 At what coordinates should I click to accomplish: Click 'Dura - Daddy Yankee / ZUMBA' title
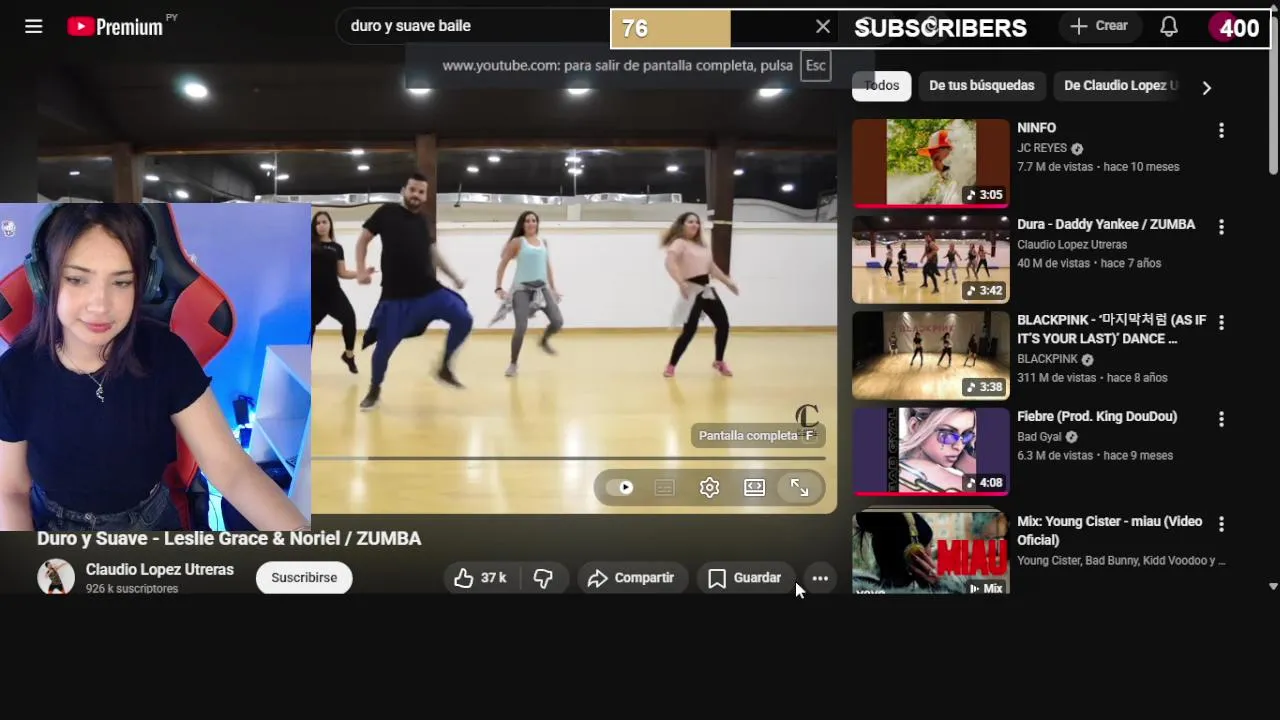1106,224
